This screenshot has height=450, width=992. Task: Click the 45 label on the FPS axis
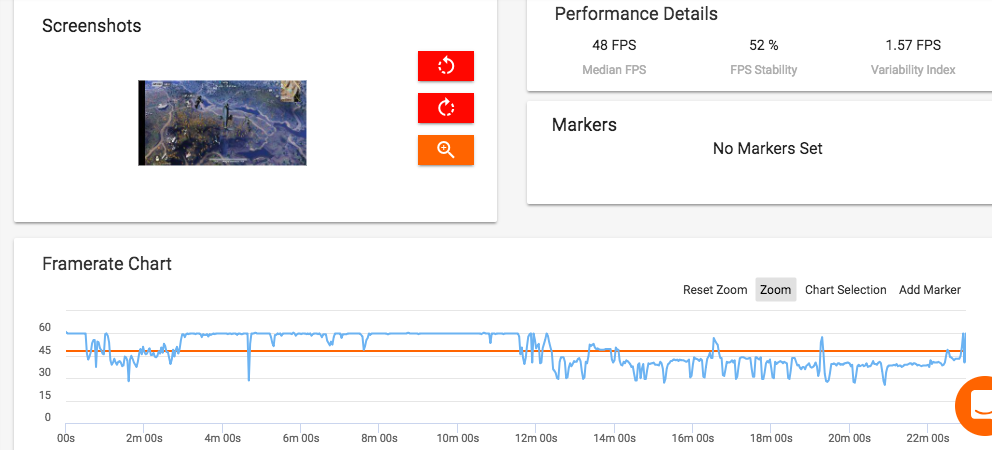[44, 350]
